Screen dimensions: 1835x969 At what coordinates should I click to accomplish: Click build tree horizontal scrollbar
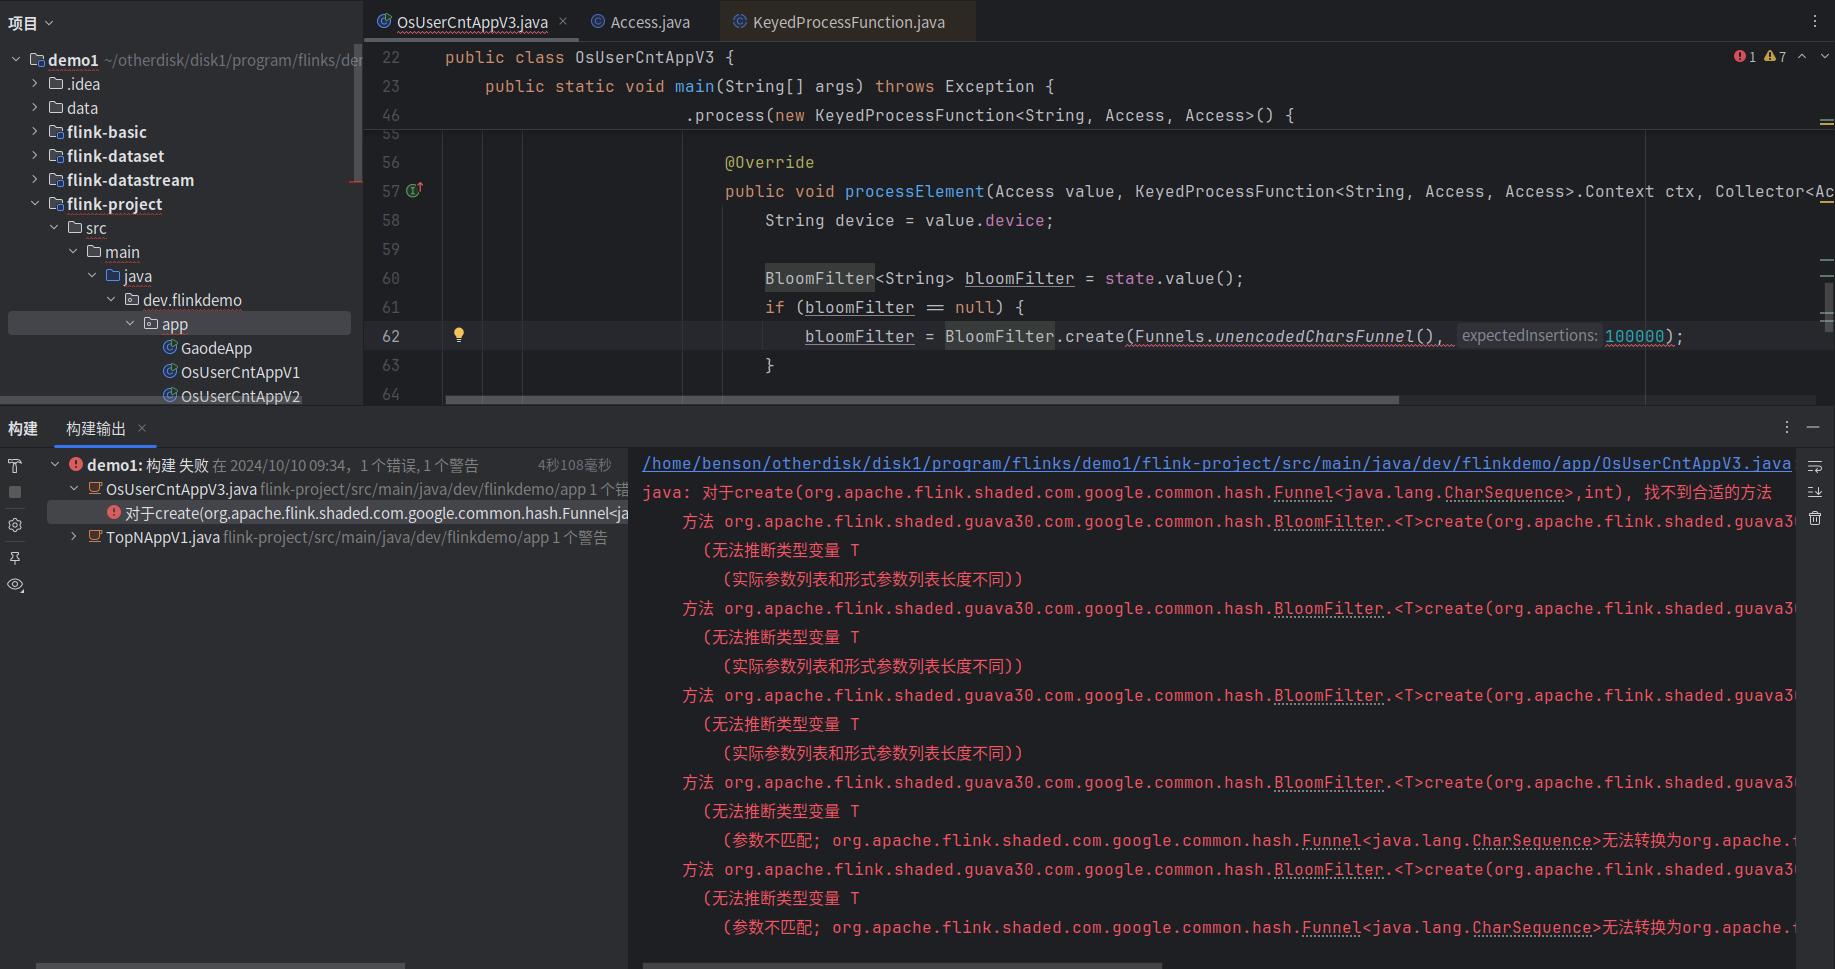tap(220, 965)
